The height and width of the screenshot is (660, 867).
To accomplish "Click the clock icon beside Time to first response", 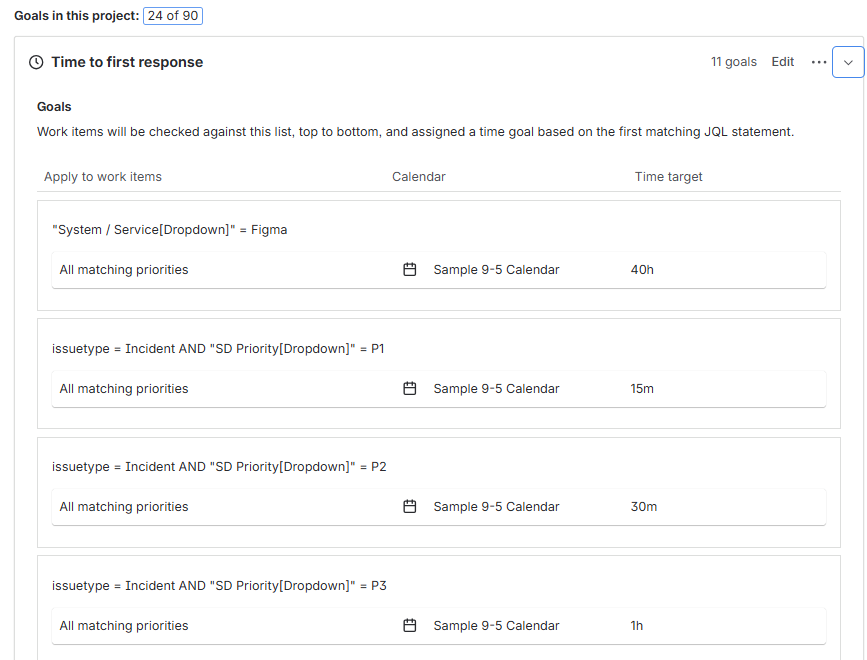I will pos(36,62).
